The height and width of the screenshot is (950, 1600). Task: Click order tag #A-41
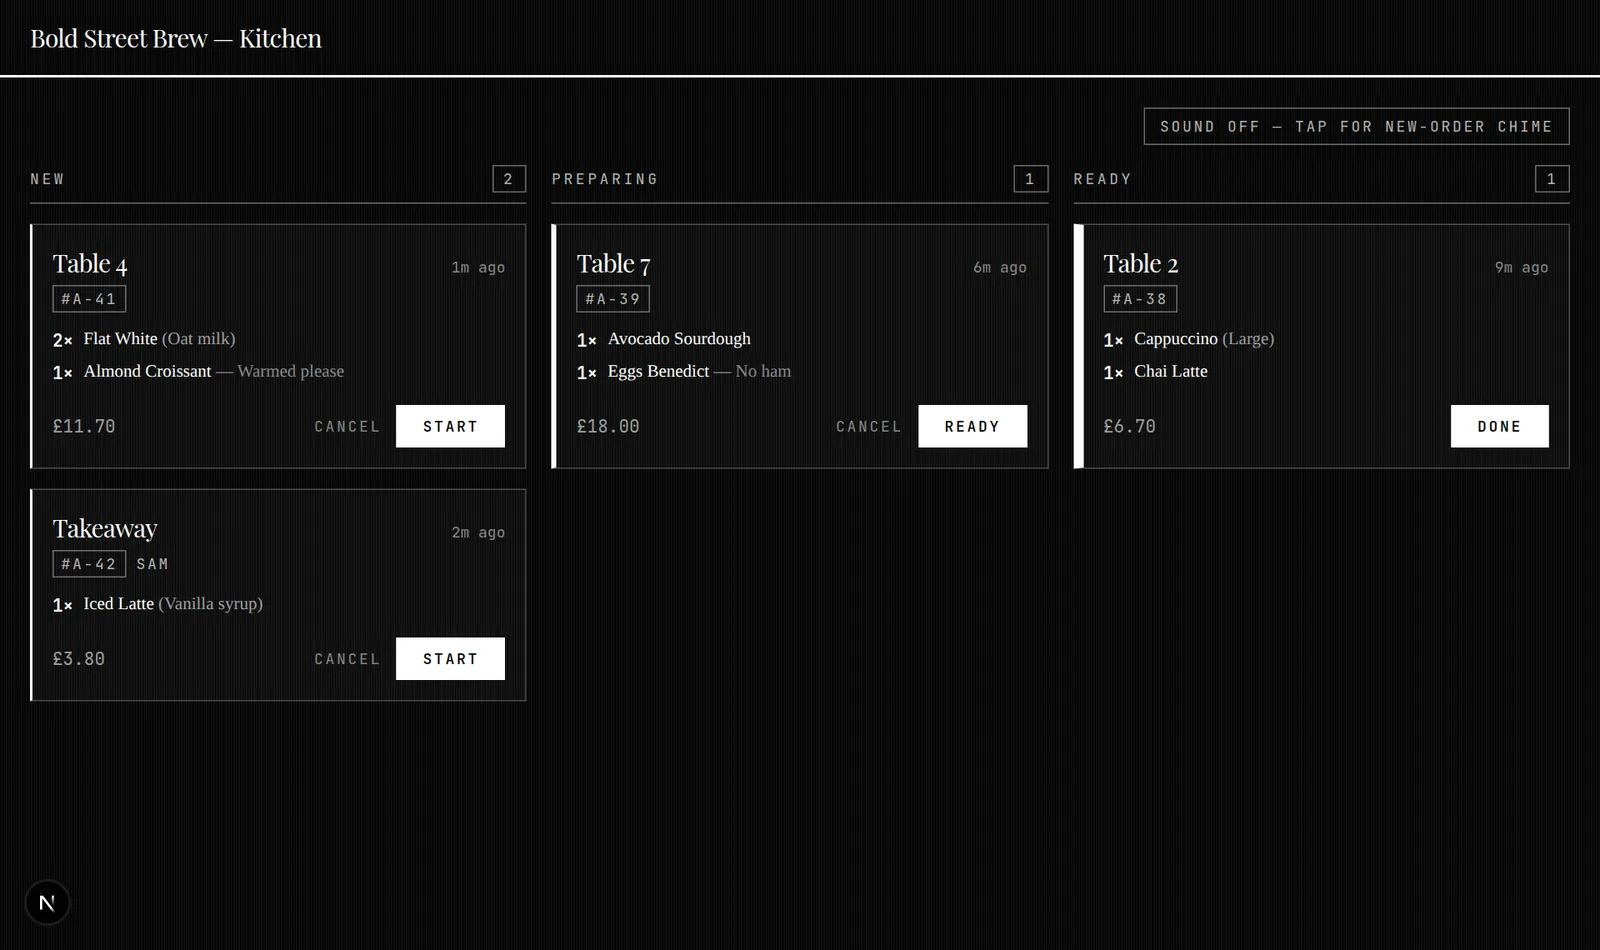click(89, 299)
